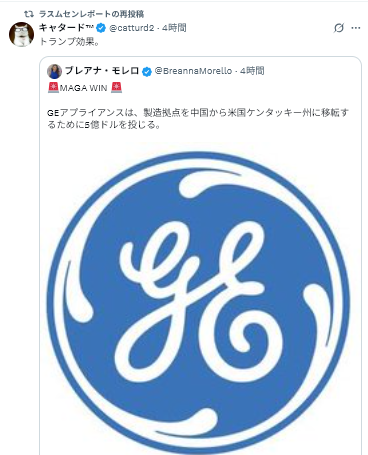Screen dimensions: 368x455
Task: Open the quoted post text about GEアプライアンス
Action: [198, 119]
